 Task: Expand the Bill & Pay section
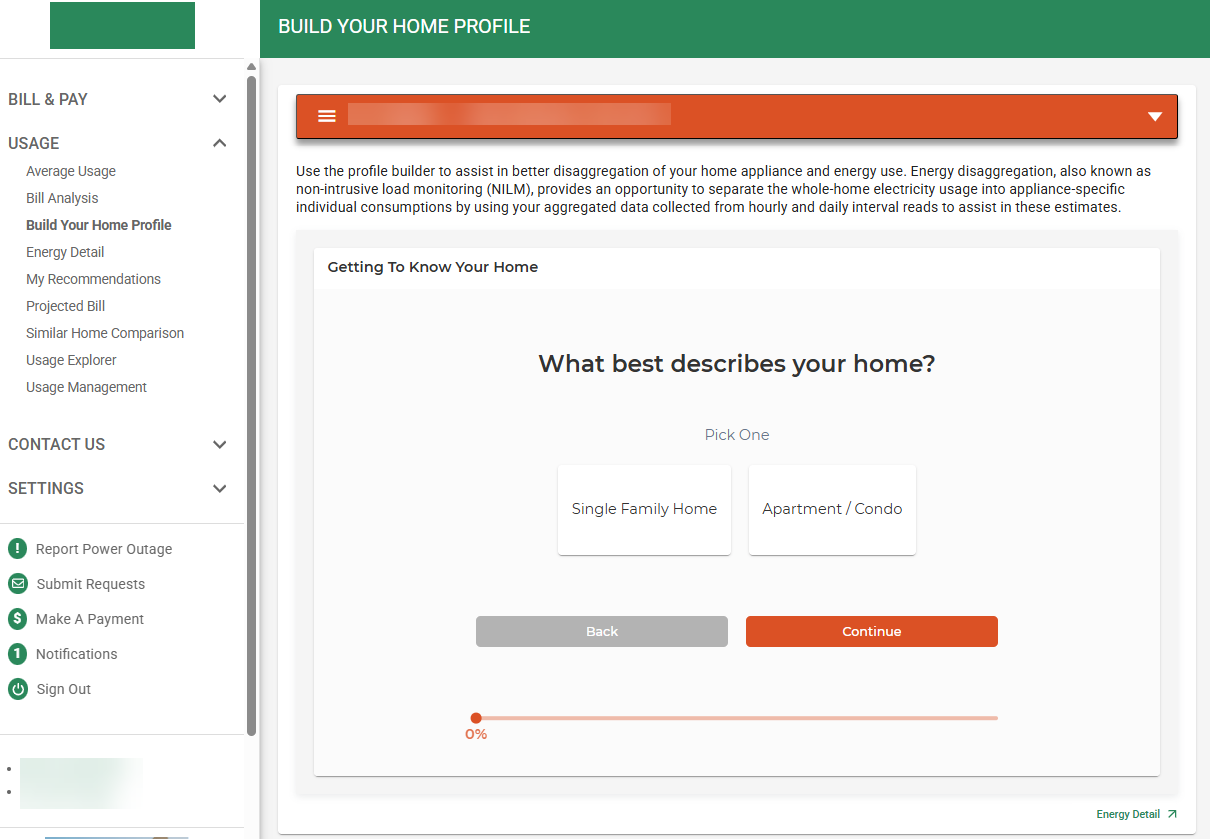[x=220, y=99]
